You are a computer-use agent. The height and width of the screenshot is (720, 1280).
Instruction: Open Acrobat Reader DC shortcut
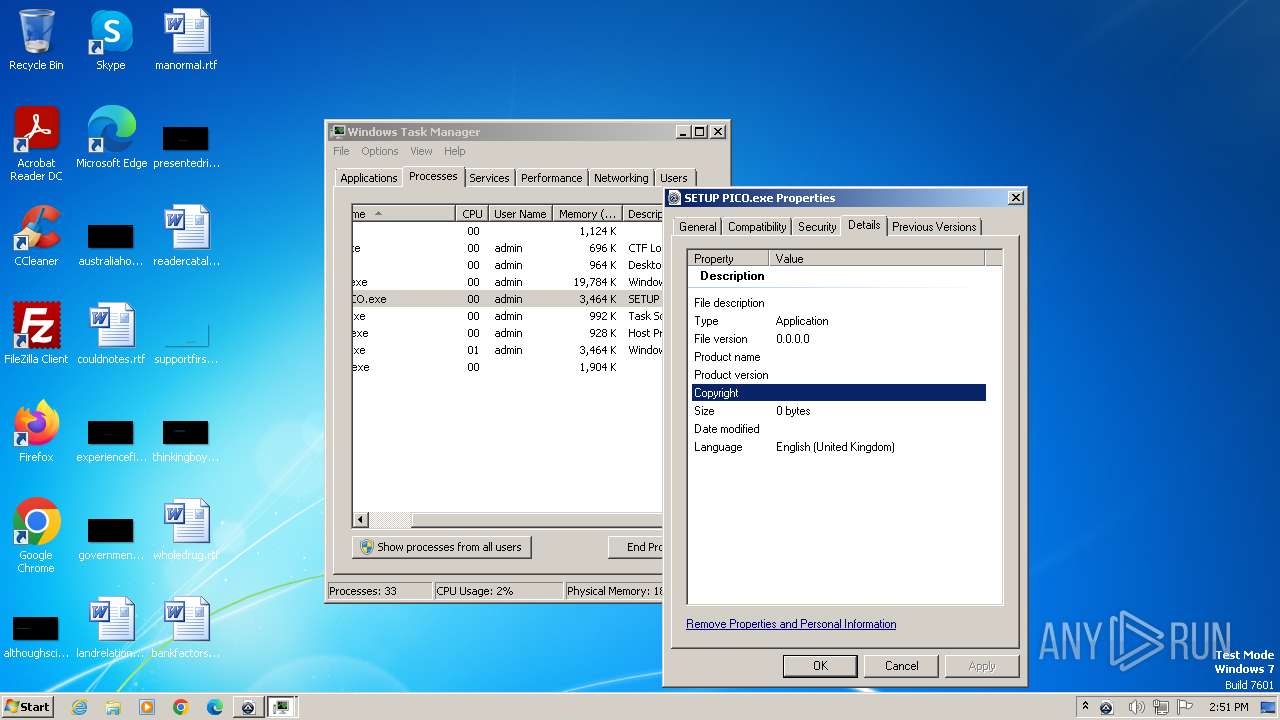click(36, 143)
